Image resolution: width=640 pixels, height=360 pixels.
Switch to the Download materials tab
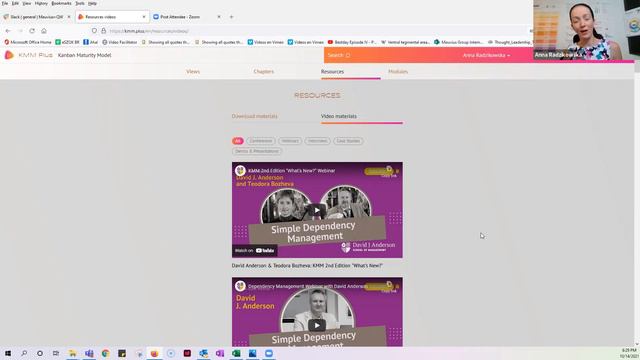255,116
